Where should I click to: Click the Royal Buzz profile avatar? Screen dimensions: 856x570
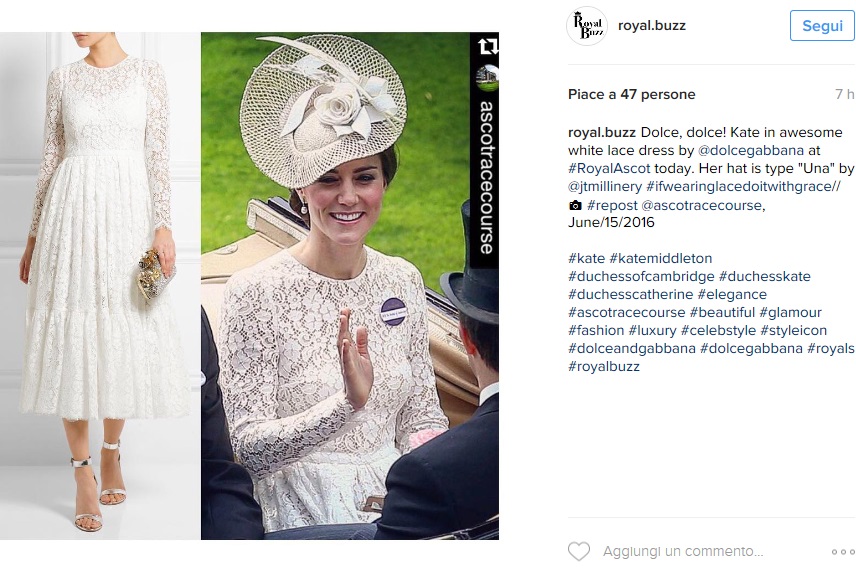pos(587,26)
